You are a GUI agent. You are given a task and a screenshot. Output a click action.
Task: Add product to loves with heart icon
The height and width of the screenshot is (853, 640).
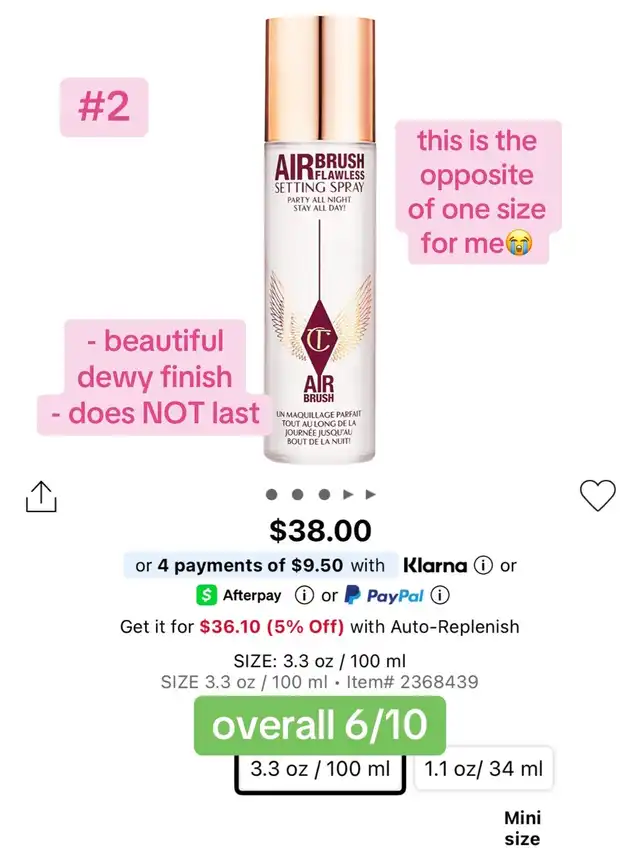coord(598,495)
